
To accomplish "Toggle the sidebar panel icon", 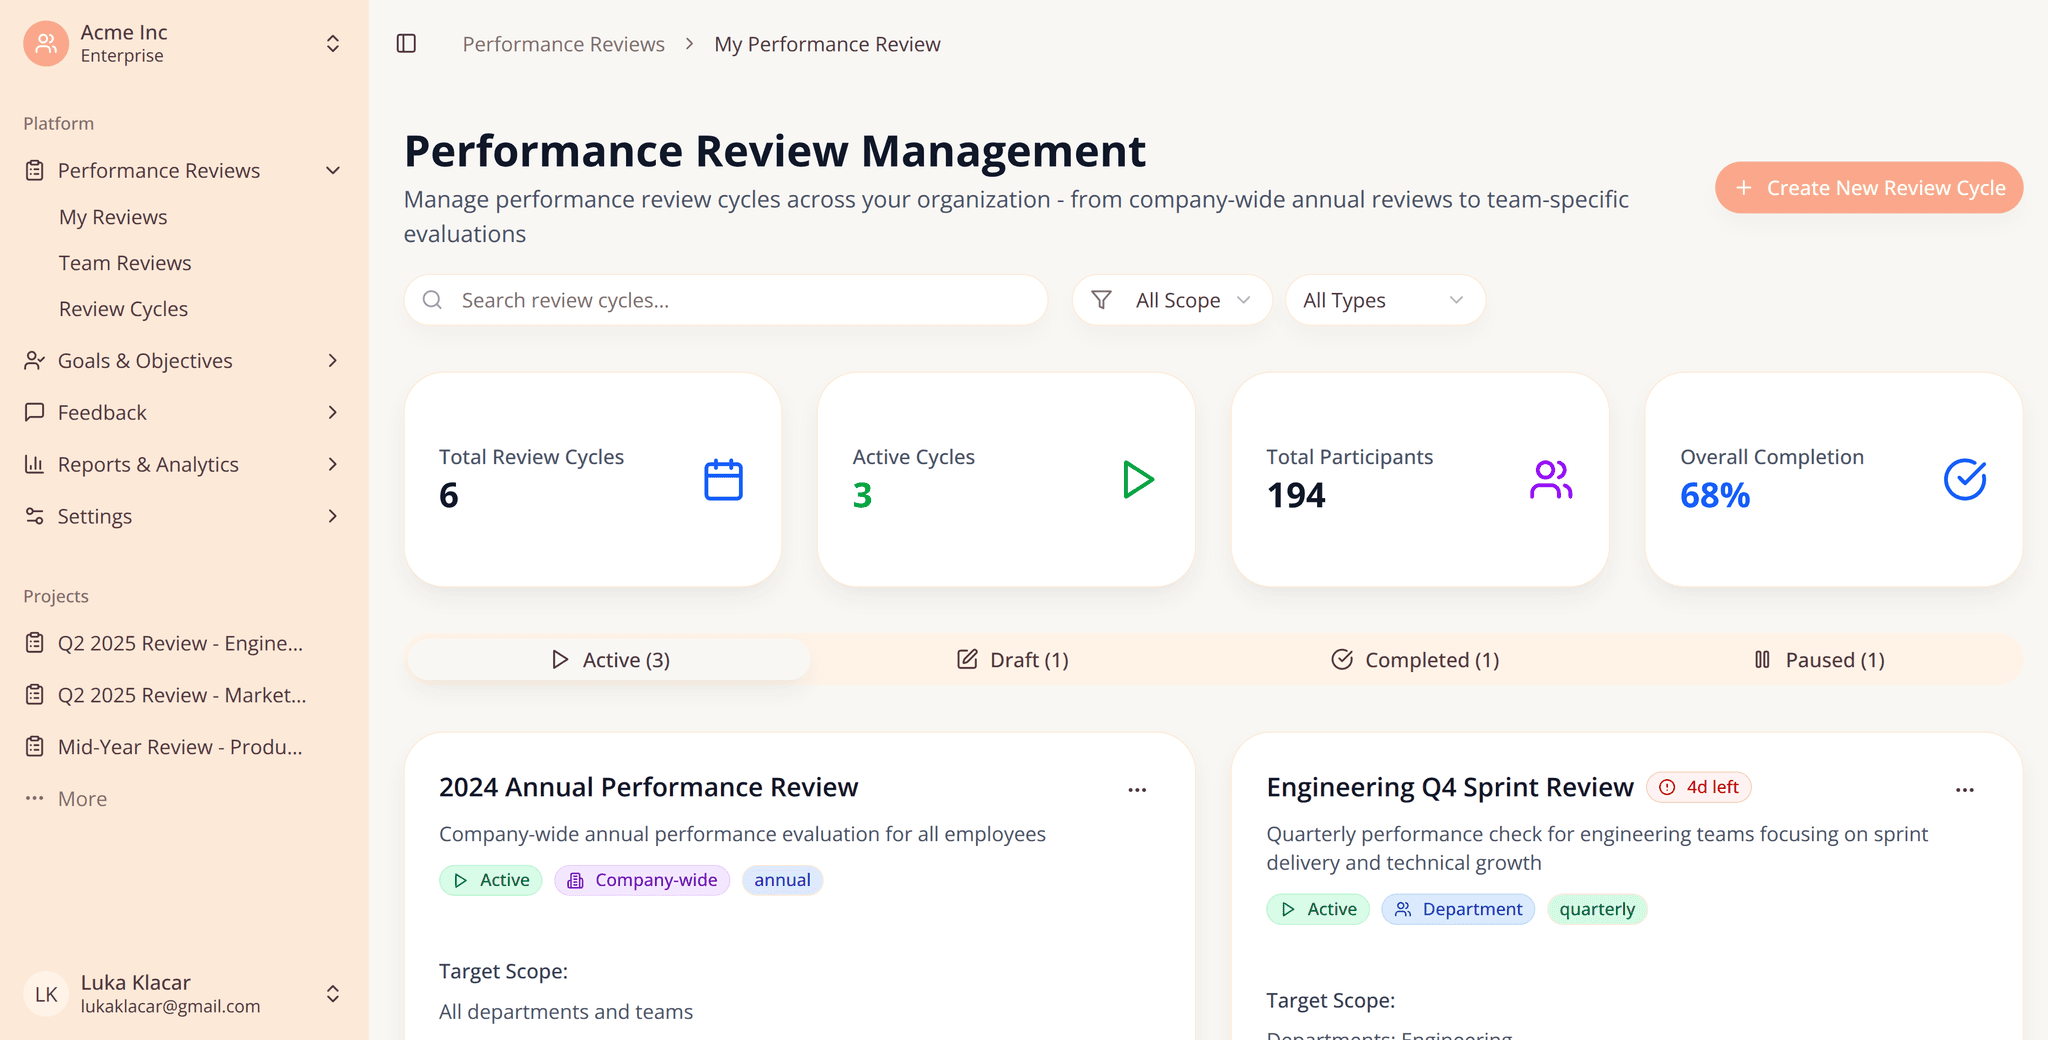I will coord(406,43).
